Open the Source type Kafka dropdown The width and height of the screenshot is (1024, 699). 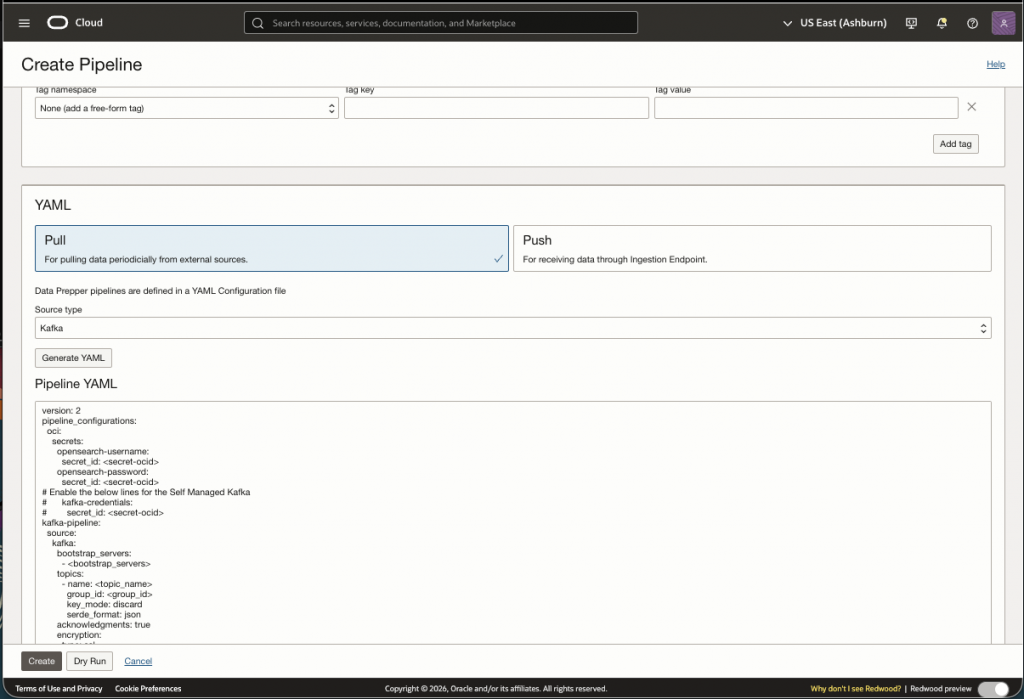[x=513, y=328]
